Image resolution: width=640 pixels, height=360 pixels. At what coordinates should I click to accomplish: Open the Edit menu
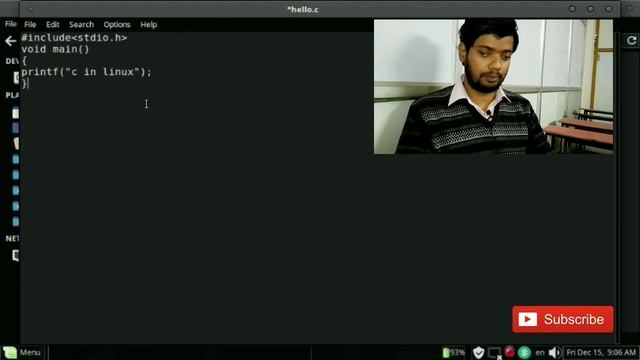53,24
